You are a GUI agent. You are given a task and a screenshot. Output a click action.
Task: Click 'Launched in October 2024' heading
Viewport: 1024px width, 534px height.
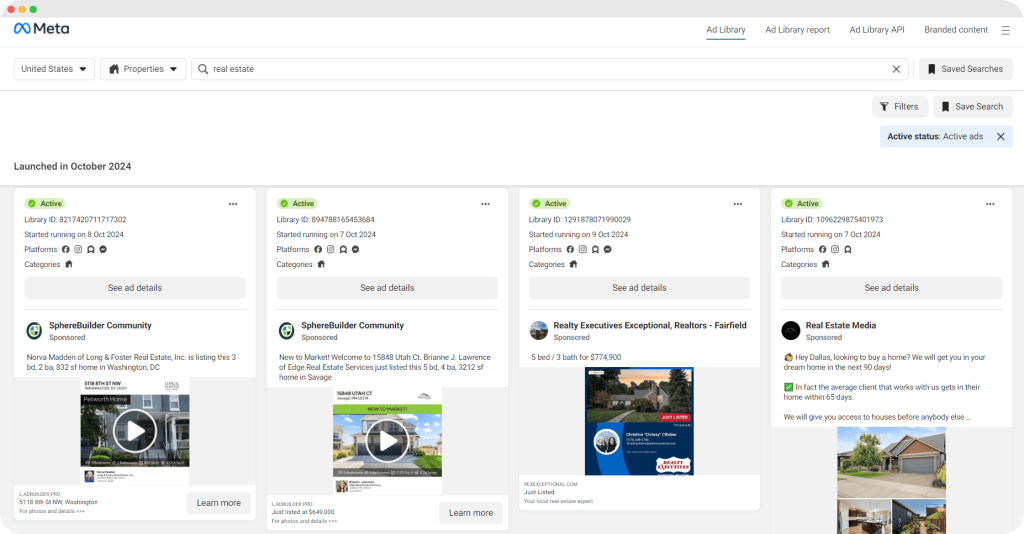click(x=72, y=166)
